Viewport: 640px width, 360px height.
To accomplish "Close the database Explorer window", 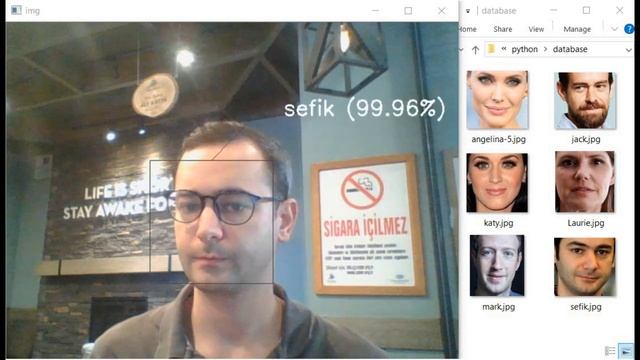I will click(x=620, y=11).
